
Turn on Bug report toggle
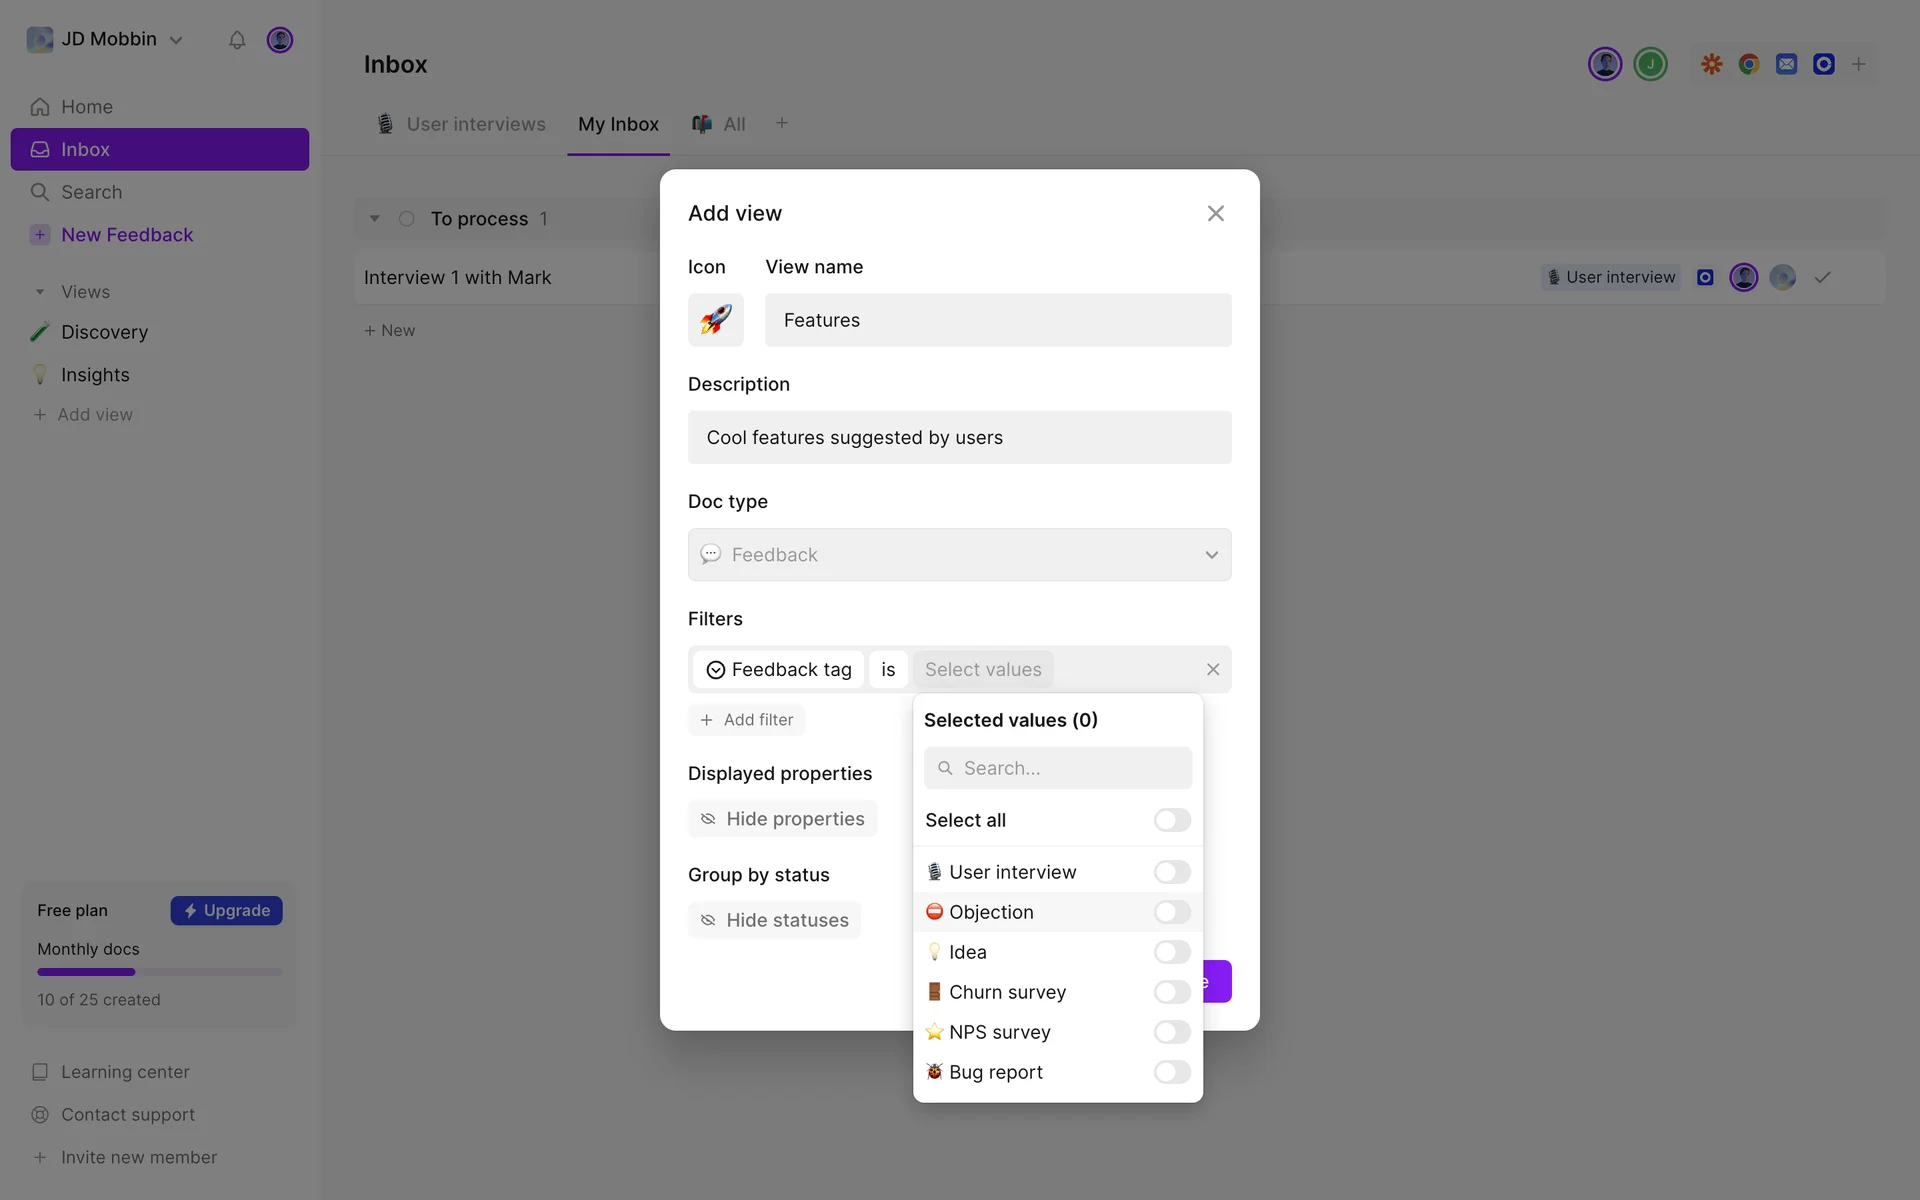[x=1171, y=1072]
